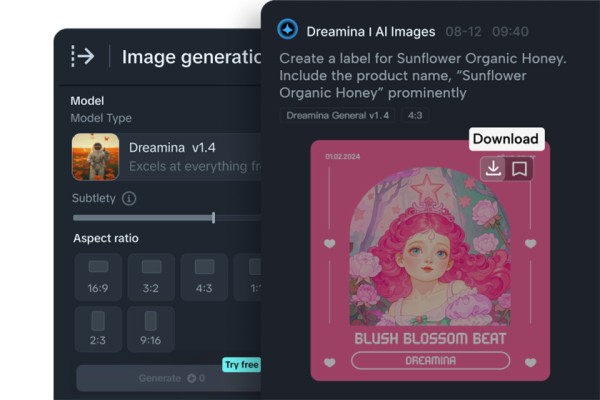600x400 pixels.
Task: Choose the 3:2 aspect ratio
Action: point(151,277)
